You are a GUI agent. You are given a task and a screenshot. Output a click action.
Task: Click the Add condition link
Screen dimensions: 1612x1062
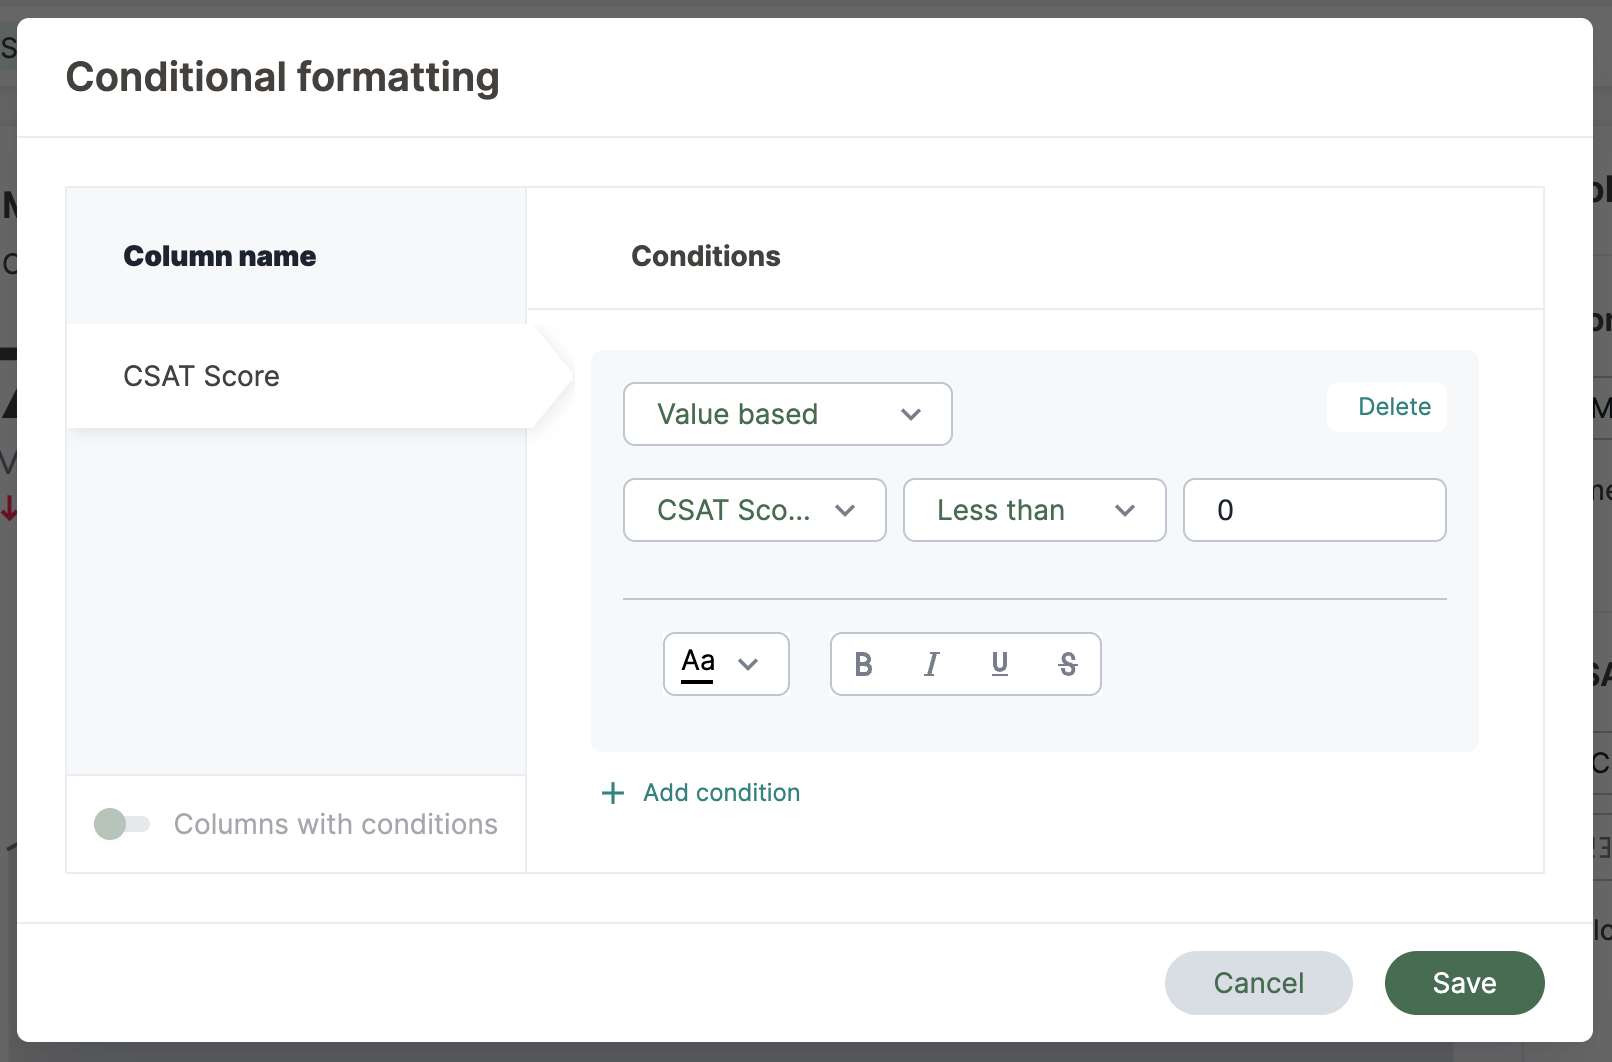(721, 793)
